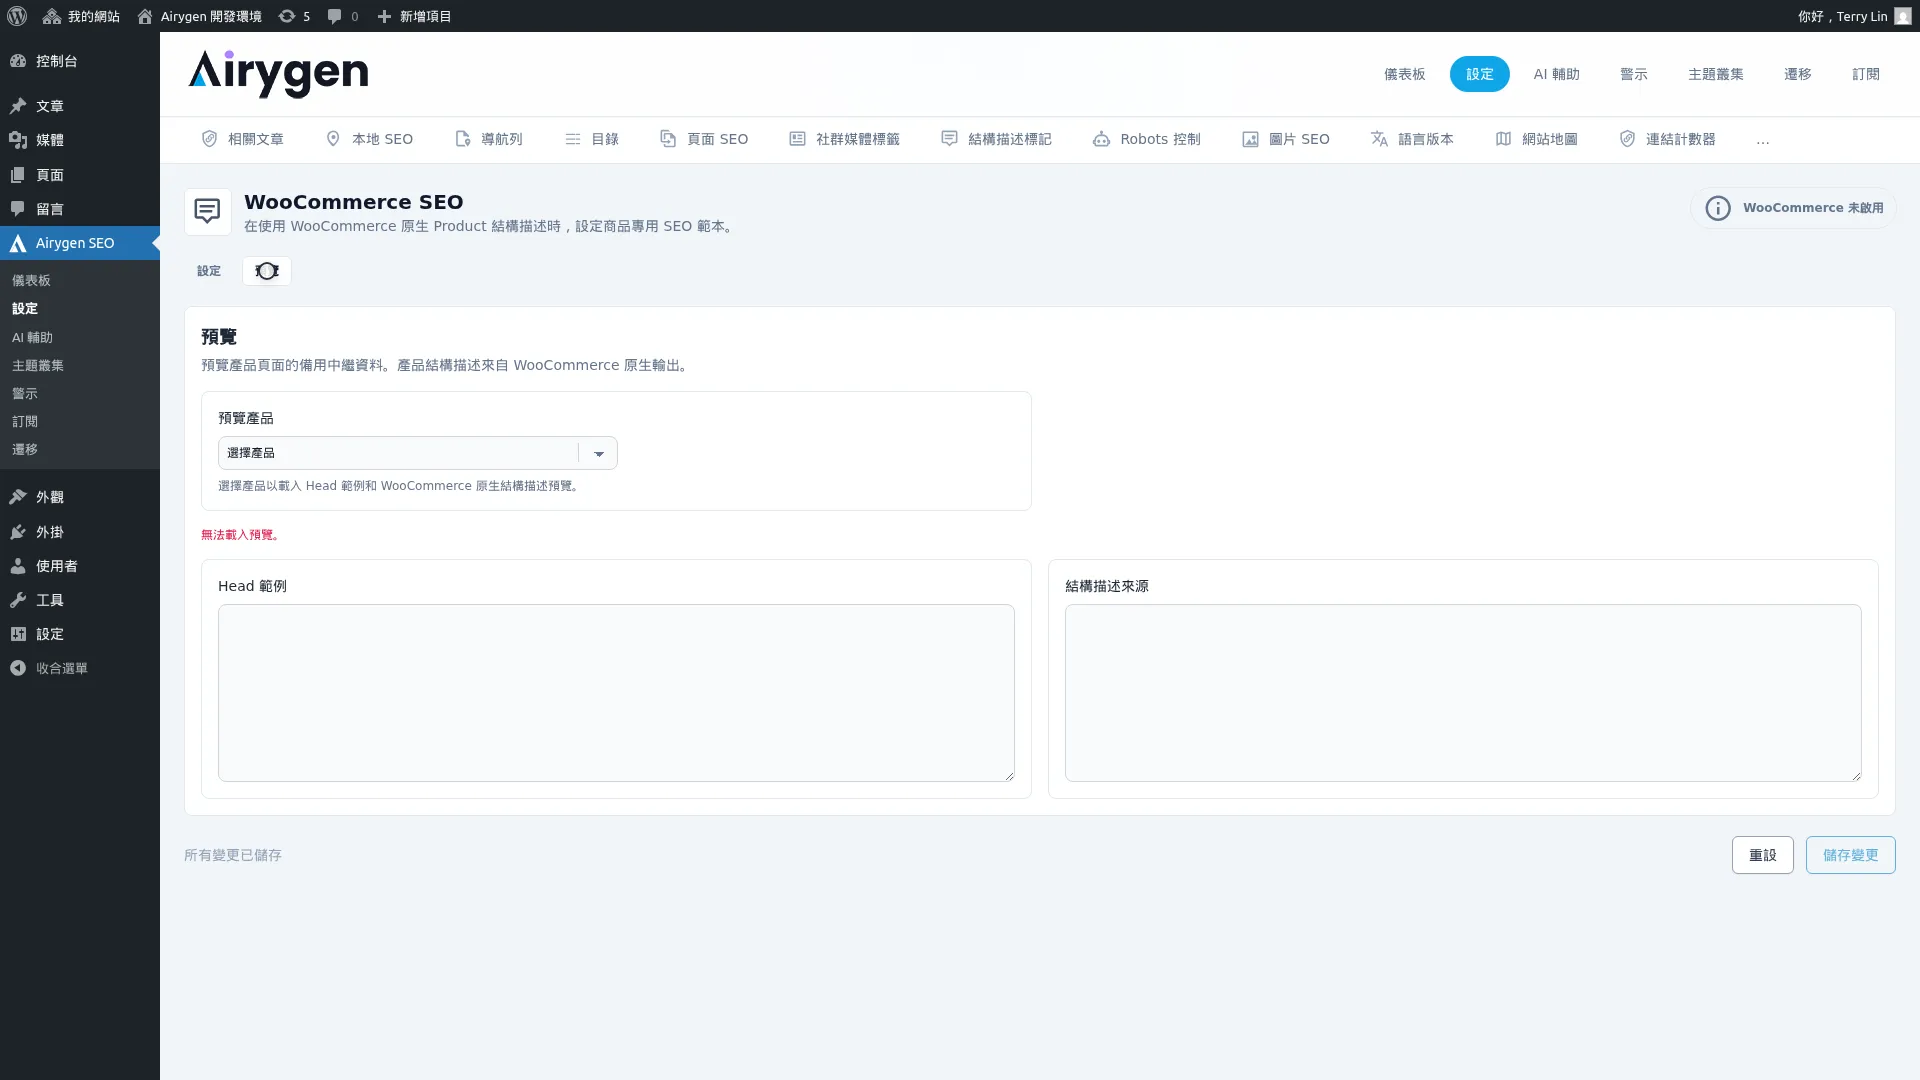Screen dimensions: 1920x1080
Task: Open the 網站地圖 sitemap tab
Action: 1536,139
